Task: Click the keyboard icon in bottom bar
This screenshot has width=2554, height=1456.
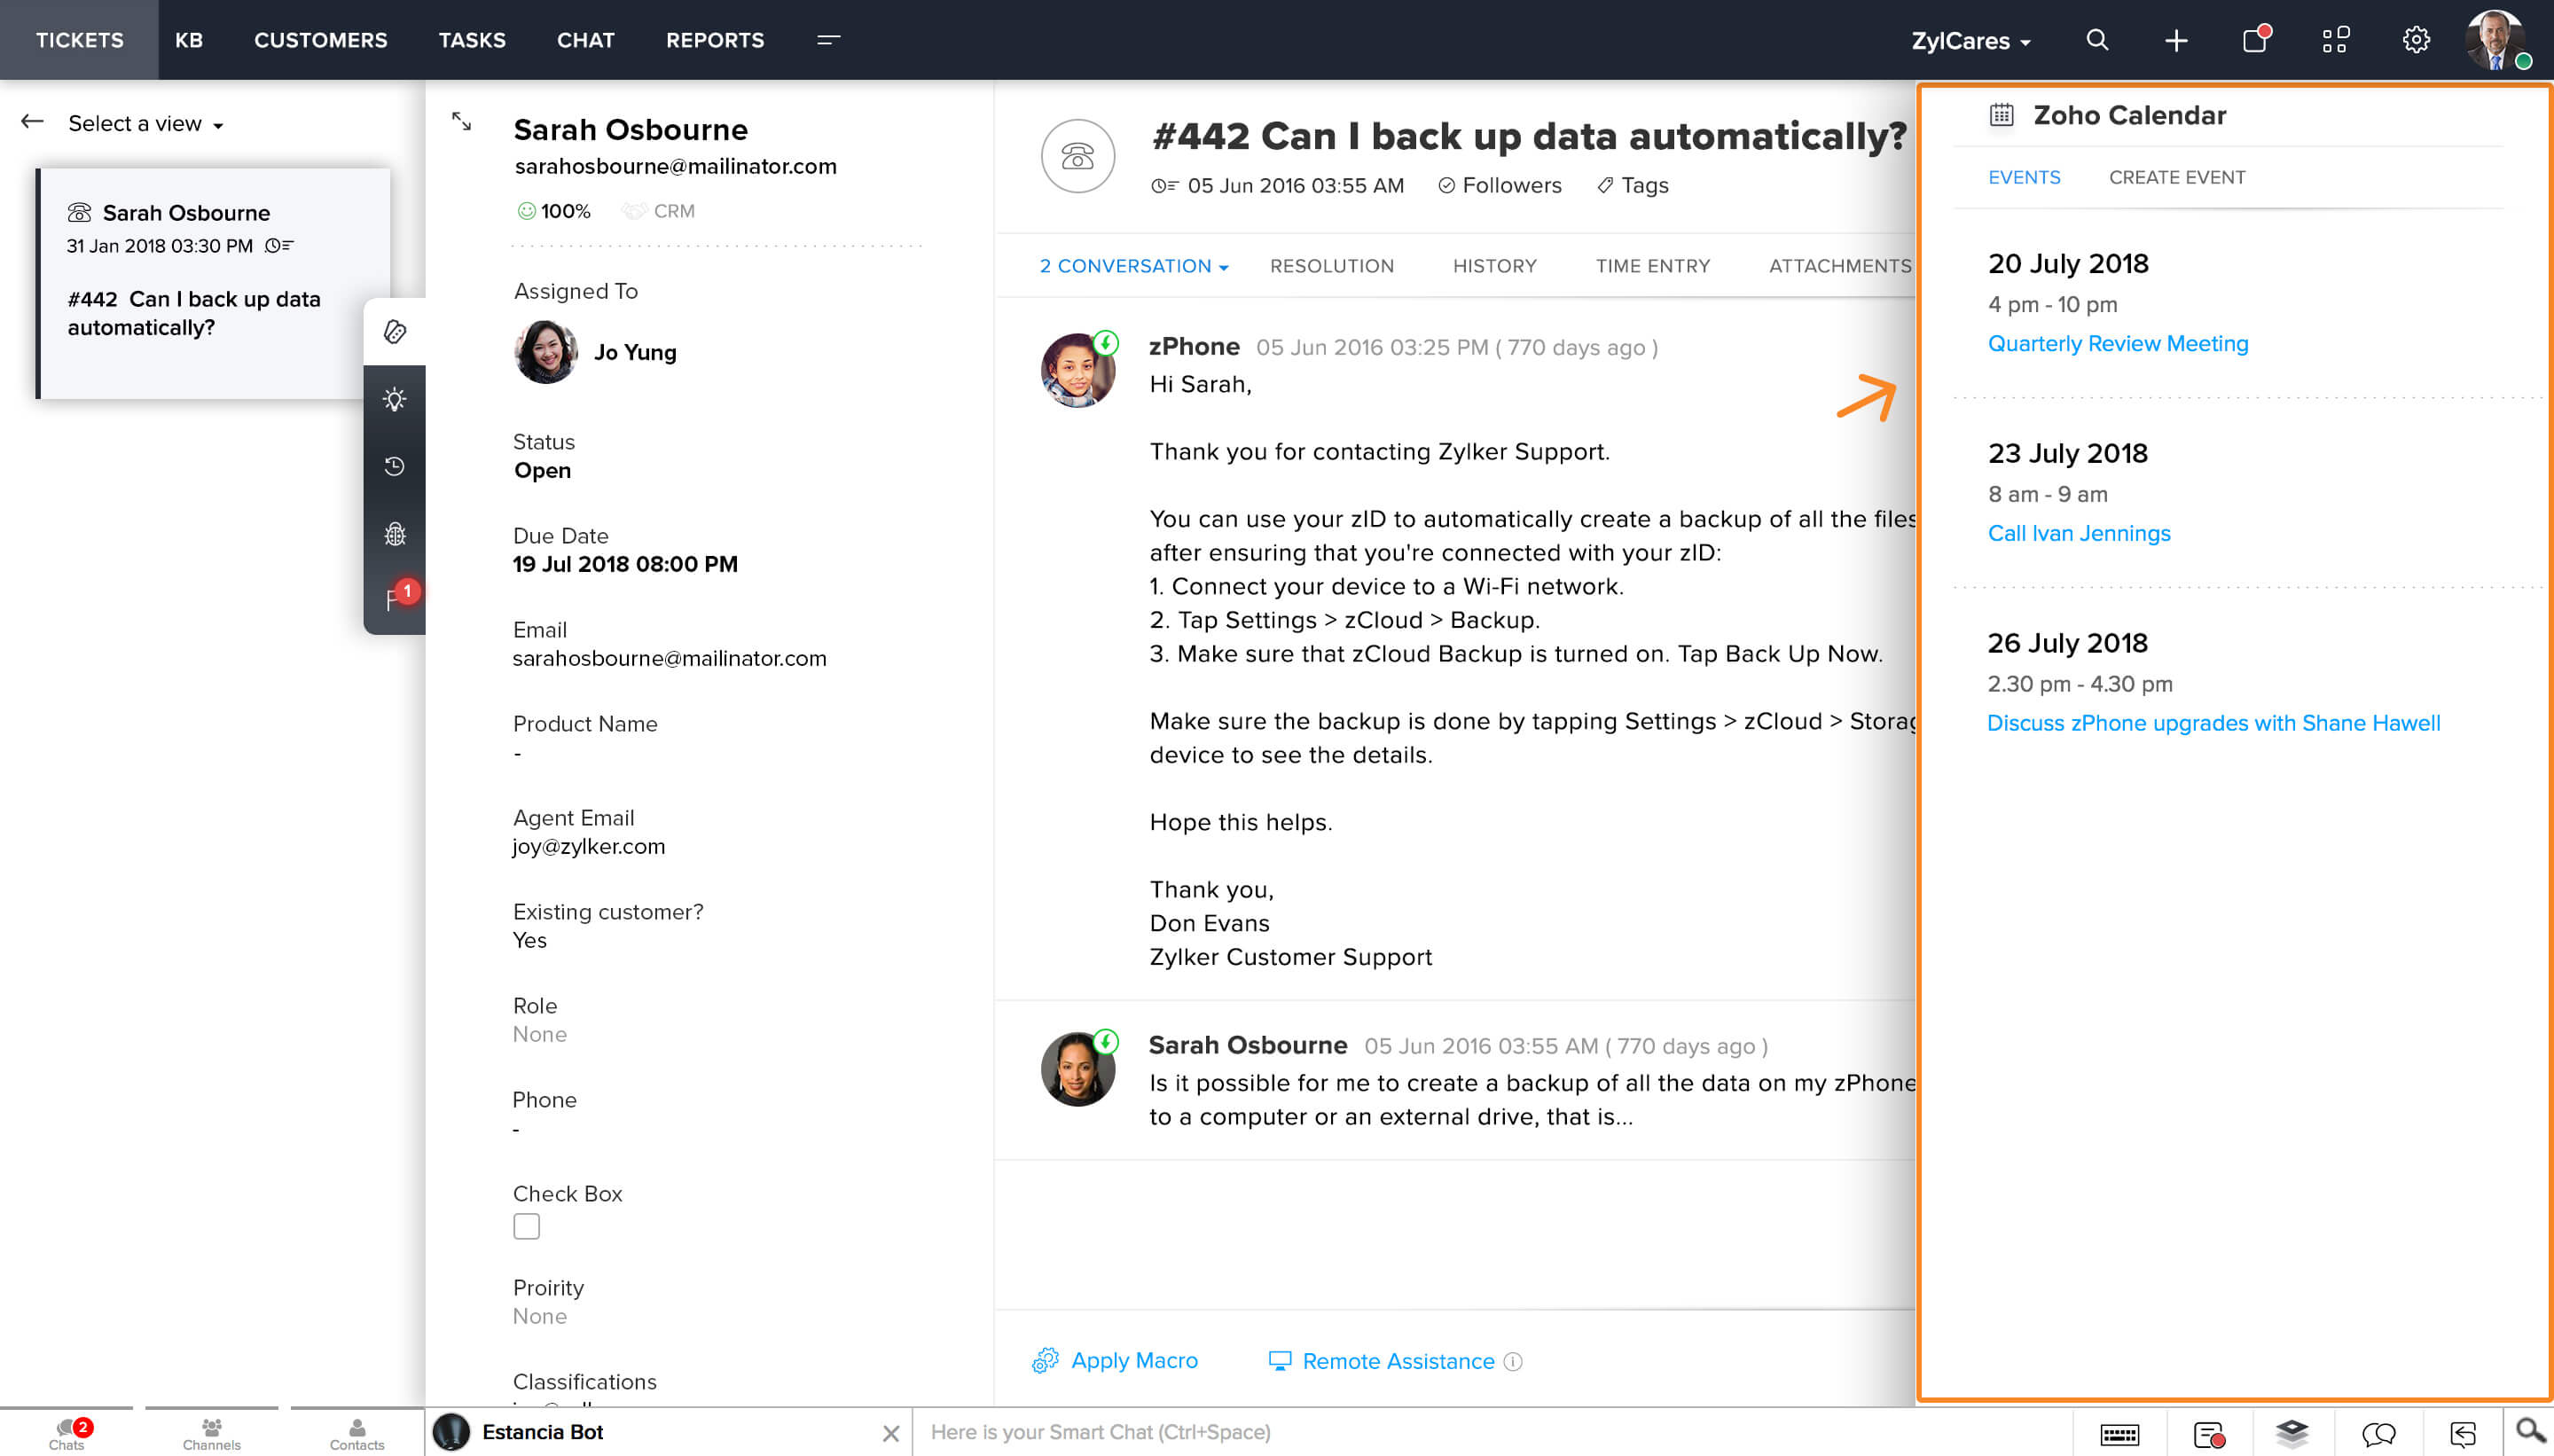Action: [2119, 1434]
